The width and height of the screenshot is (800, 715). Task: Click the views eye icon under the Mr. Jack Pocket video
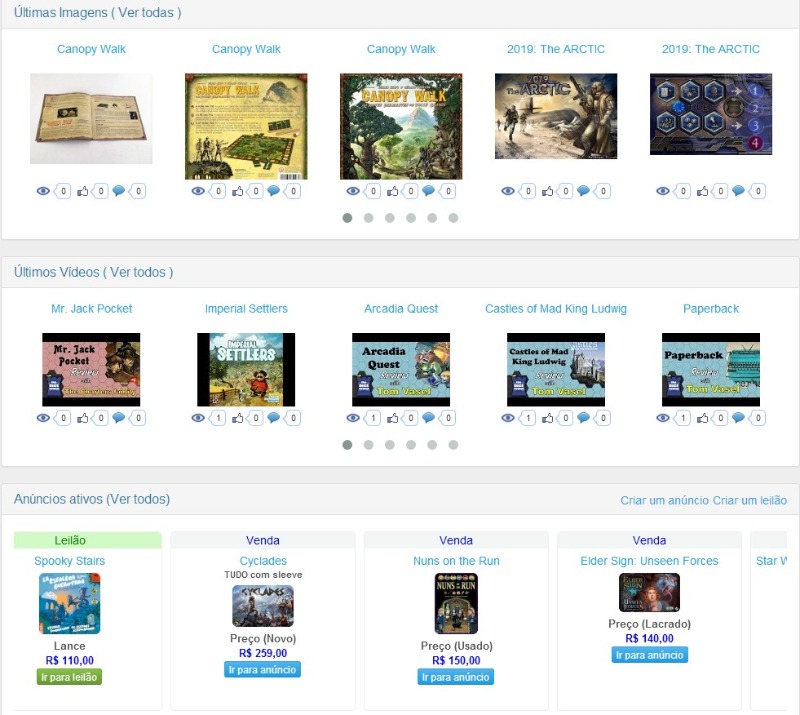click(x=43, y=418)
